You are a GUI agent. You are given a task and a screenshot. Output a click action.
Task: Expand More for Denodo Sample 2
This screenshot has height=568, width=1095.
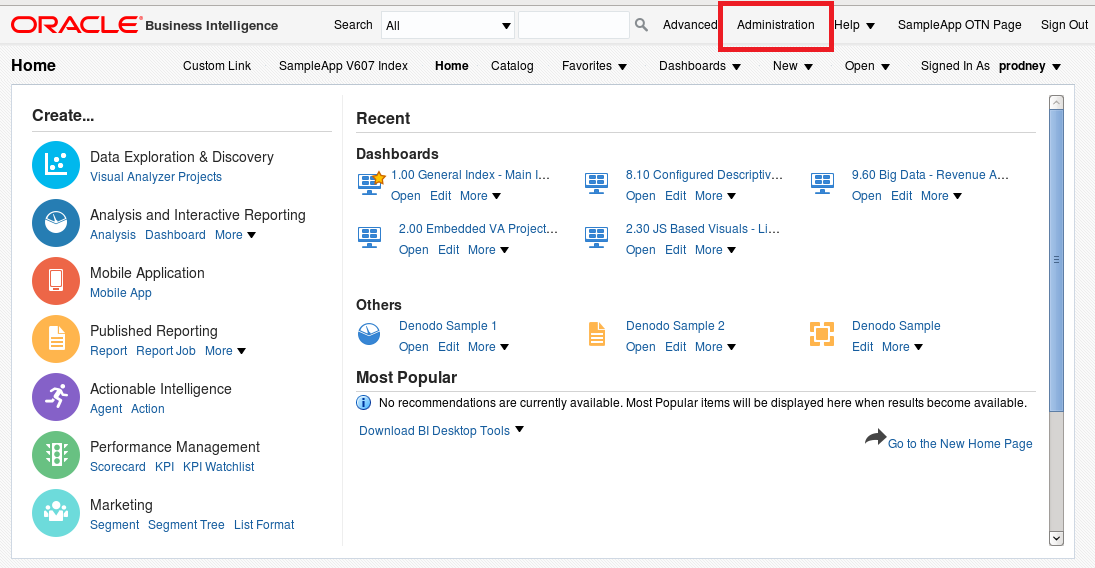715,347
